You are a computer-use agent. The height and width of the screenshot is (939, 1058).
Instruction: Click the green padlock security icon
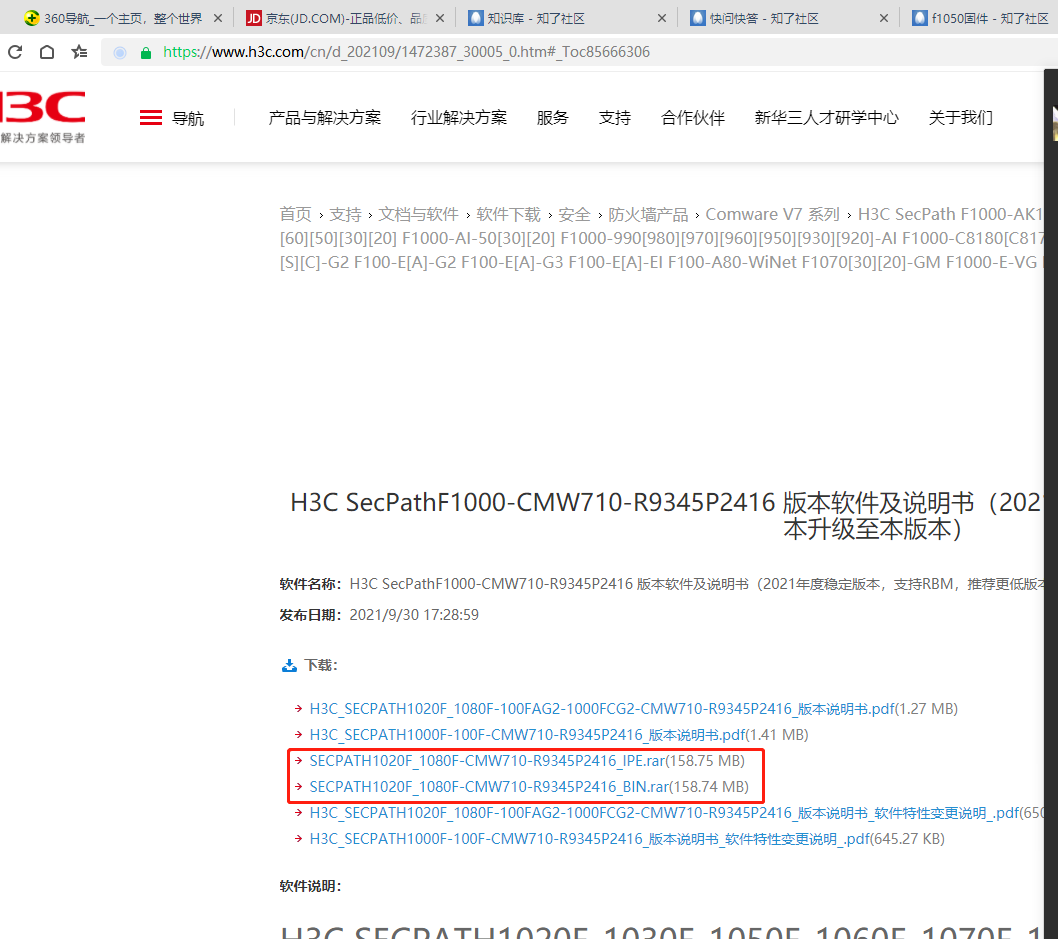tap(146, 53)
